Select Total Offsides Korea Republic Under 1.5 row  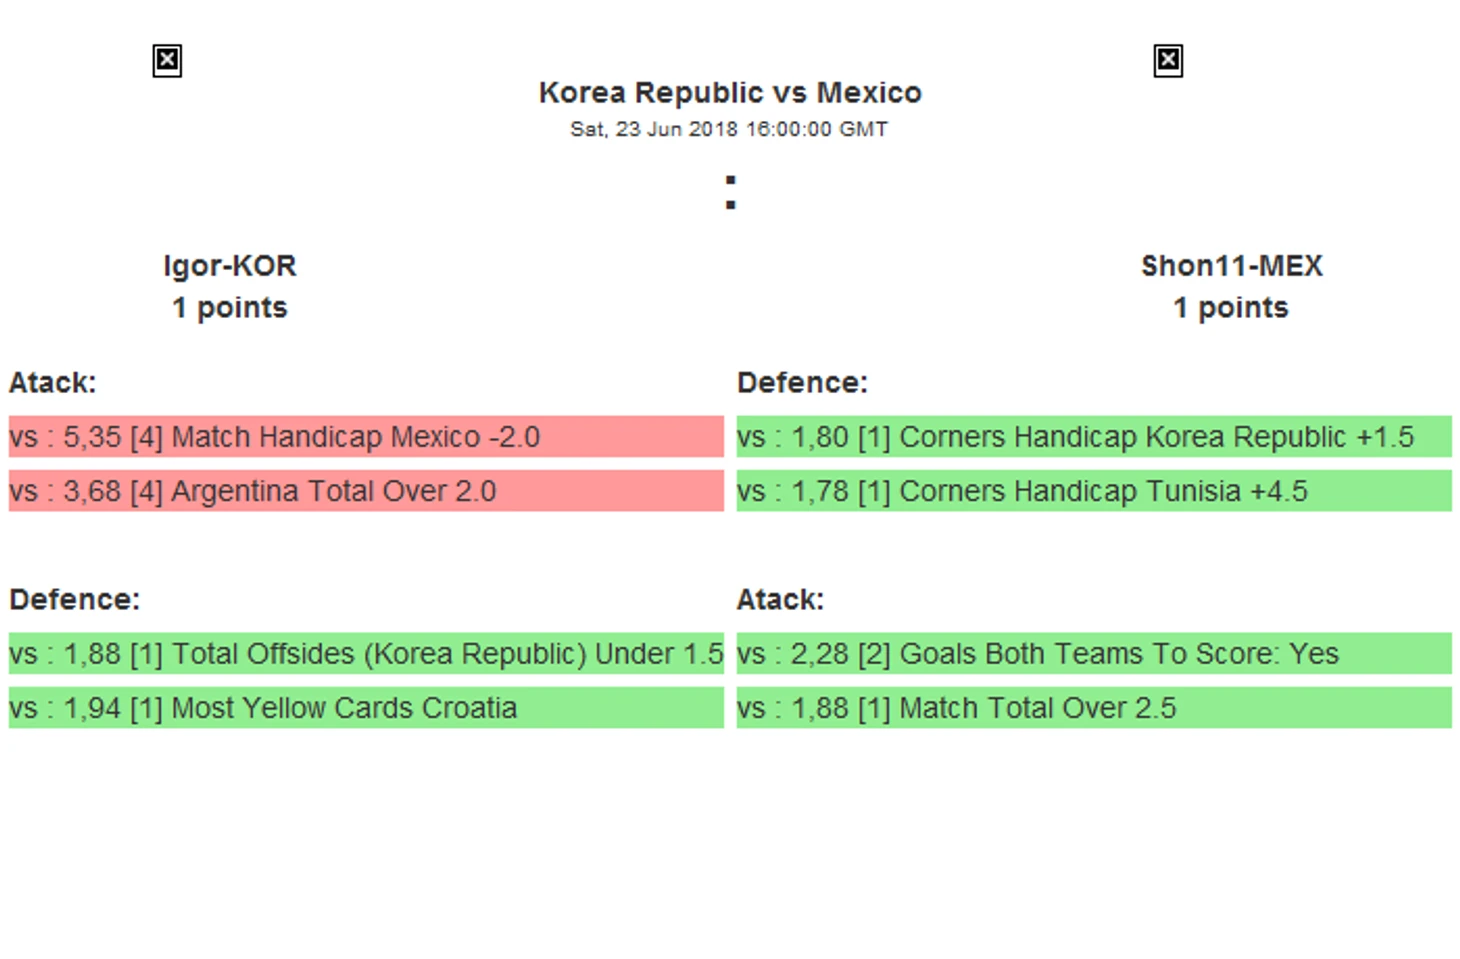[366, 654]
